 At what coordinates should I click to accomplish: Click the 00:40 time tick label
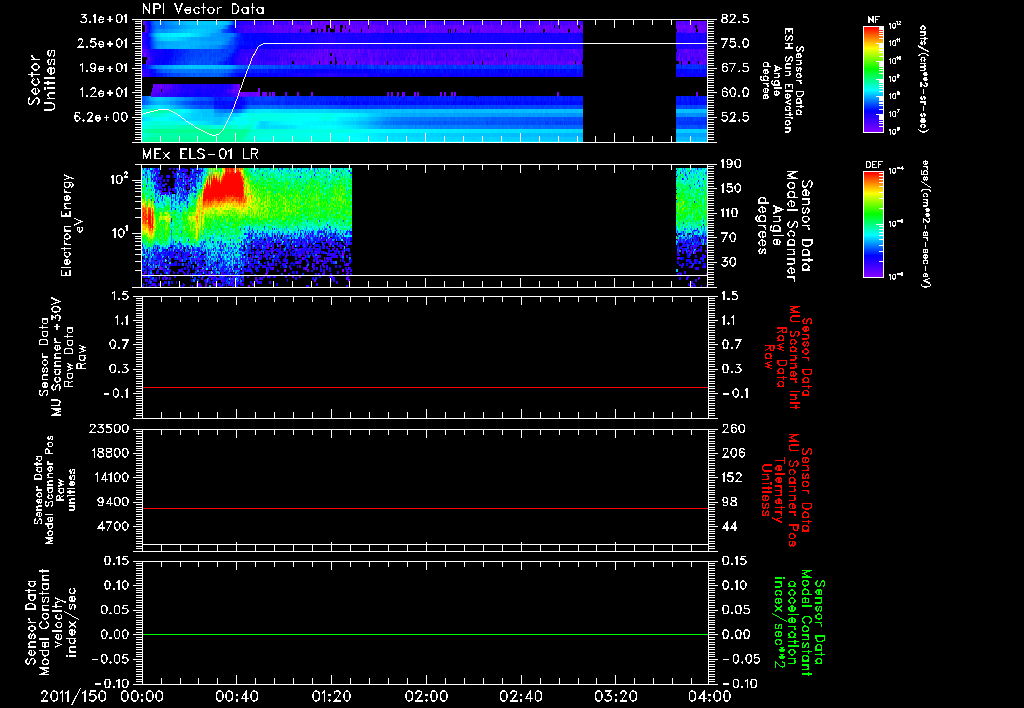tap(236, 696)
